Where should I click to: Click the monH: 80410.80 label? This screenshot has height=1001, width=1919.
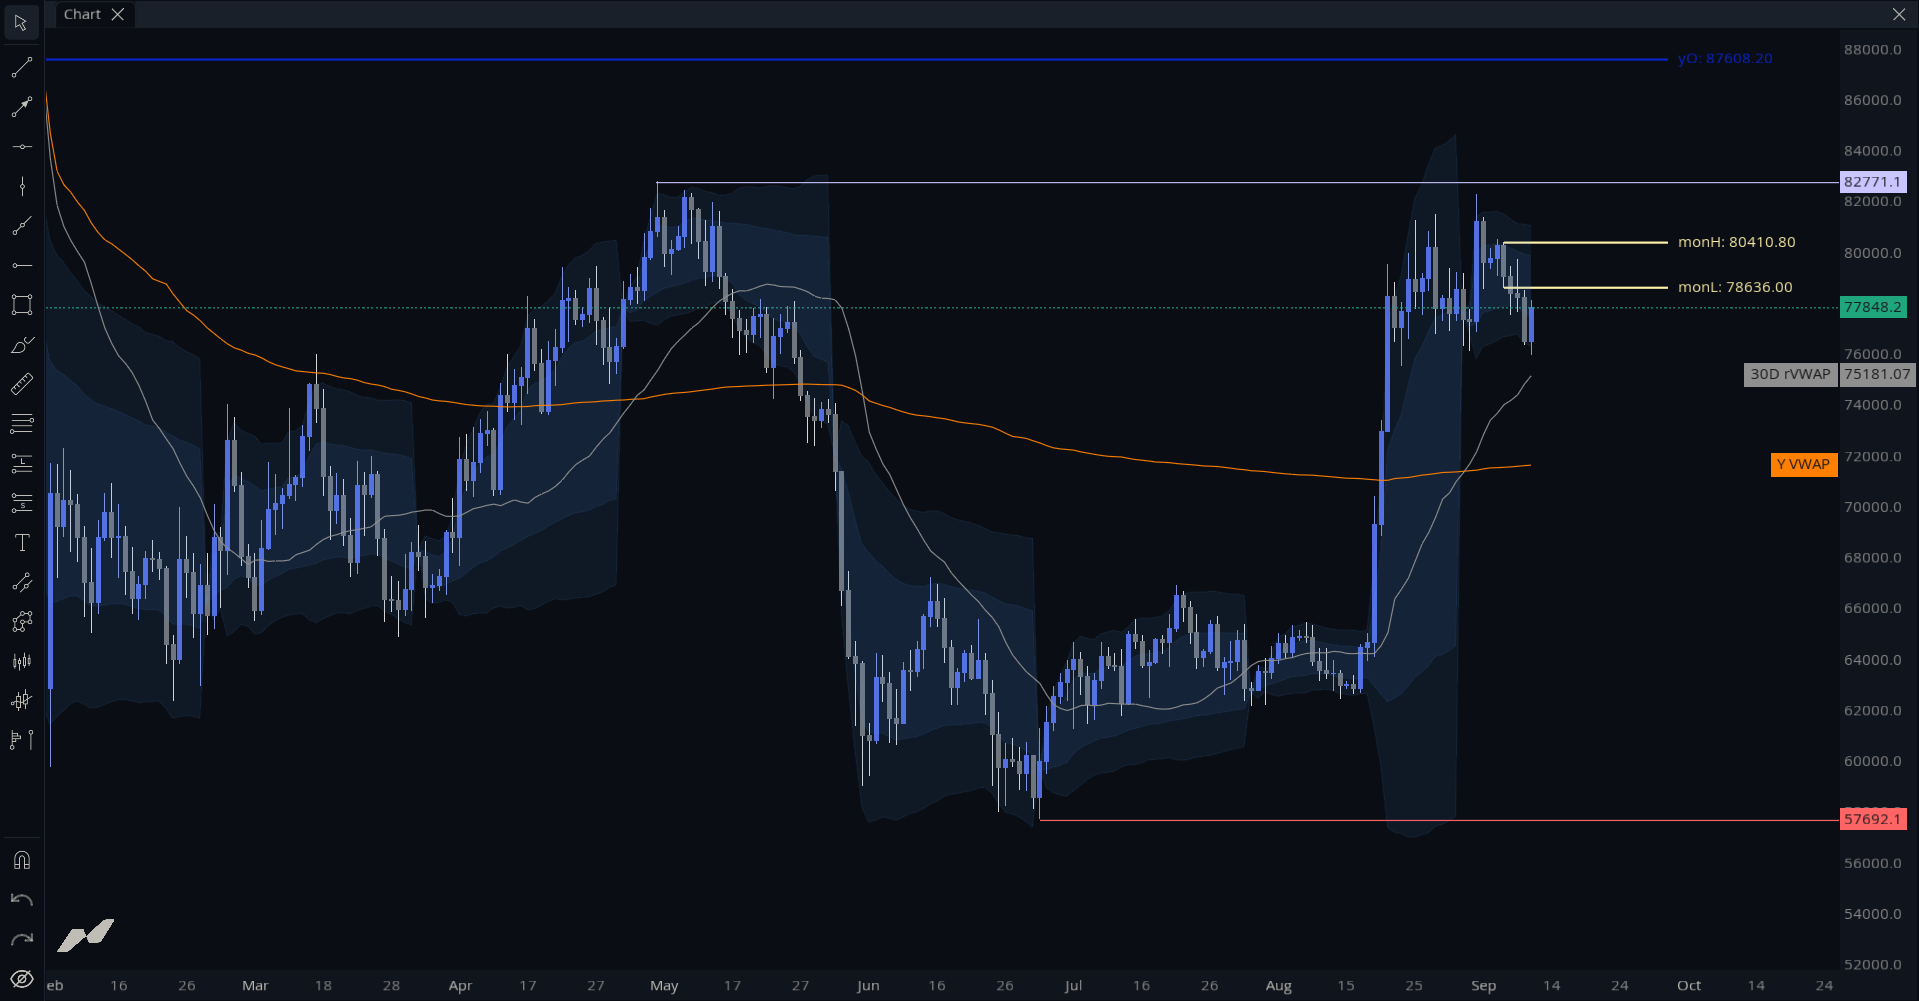pos(1737,242)
